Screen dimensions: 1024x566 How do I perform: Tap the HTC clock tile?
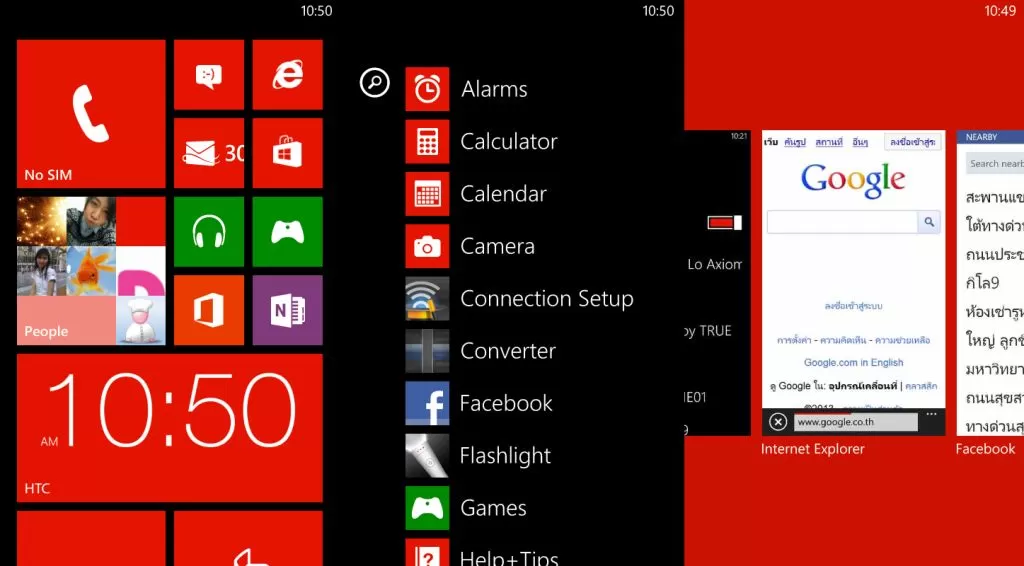[x=170, y=428]
